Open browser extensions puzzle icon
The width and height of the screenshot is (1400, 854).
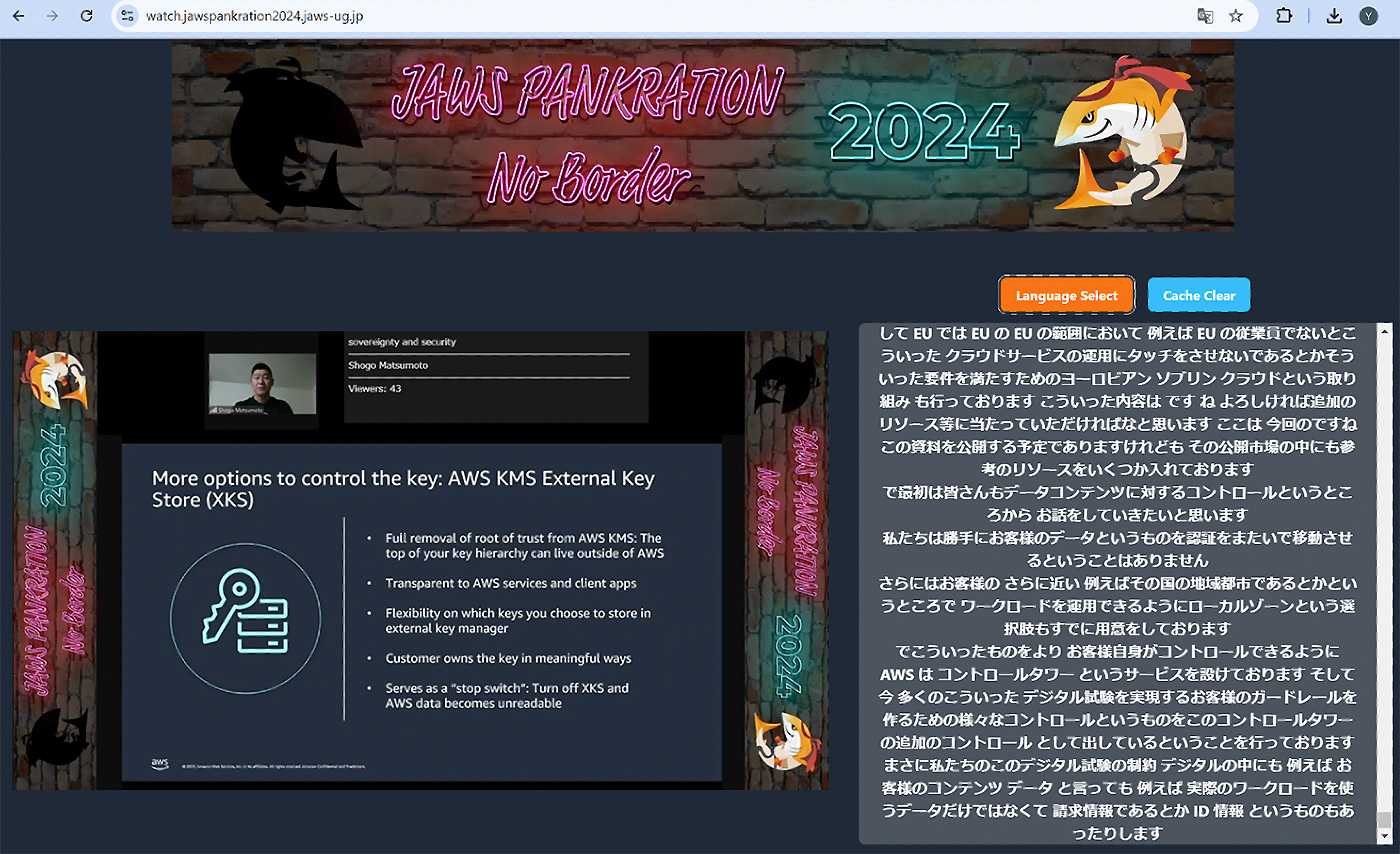(1285, 16)
